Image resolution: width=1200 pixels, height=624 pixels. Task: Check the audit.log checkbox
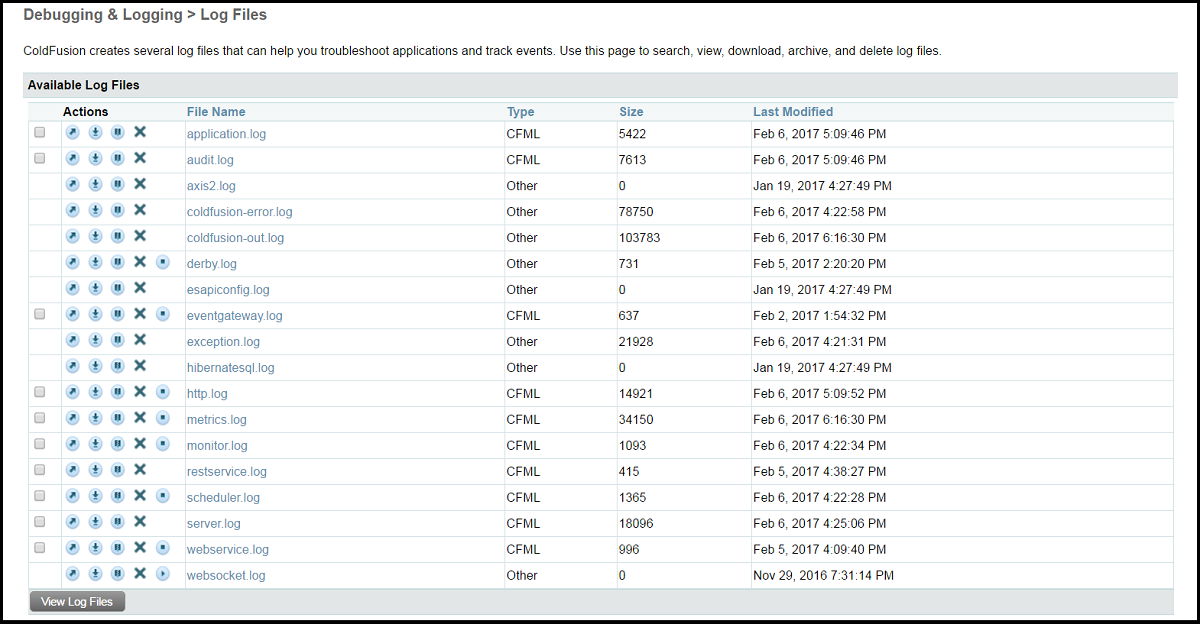point(40,158)
